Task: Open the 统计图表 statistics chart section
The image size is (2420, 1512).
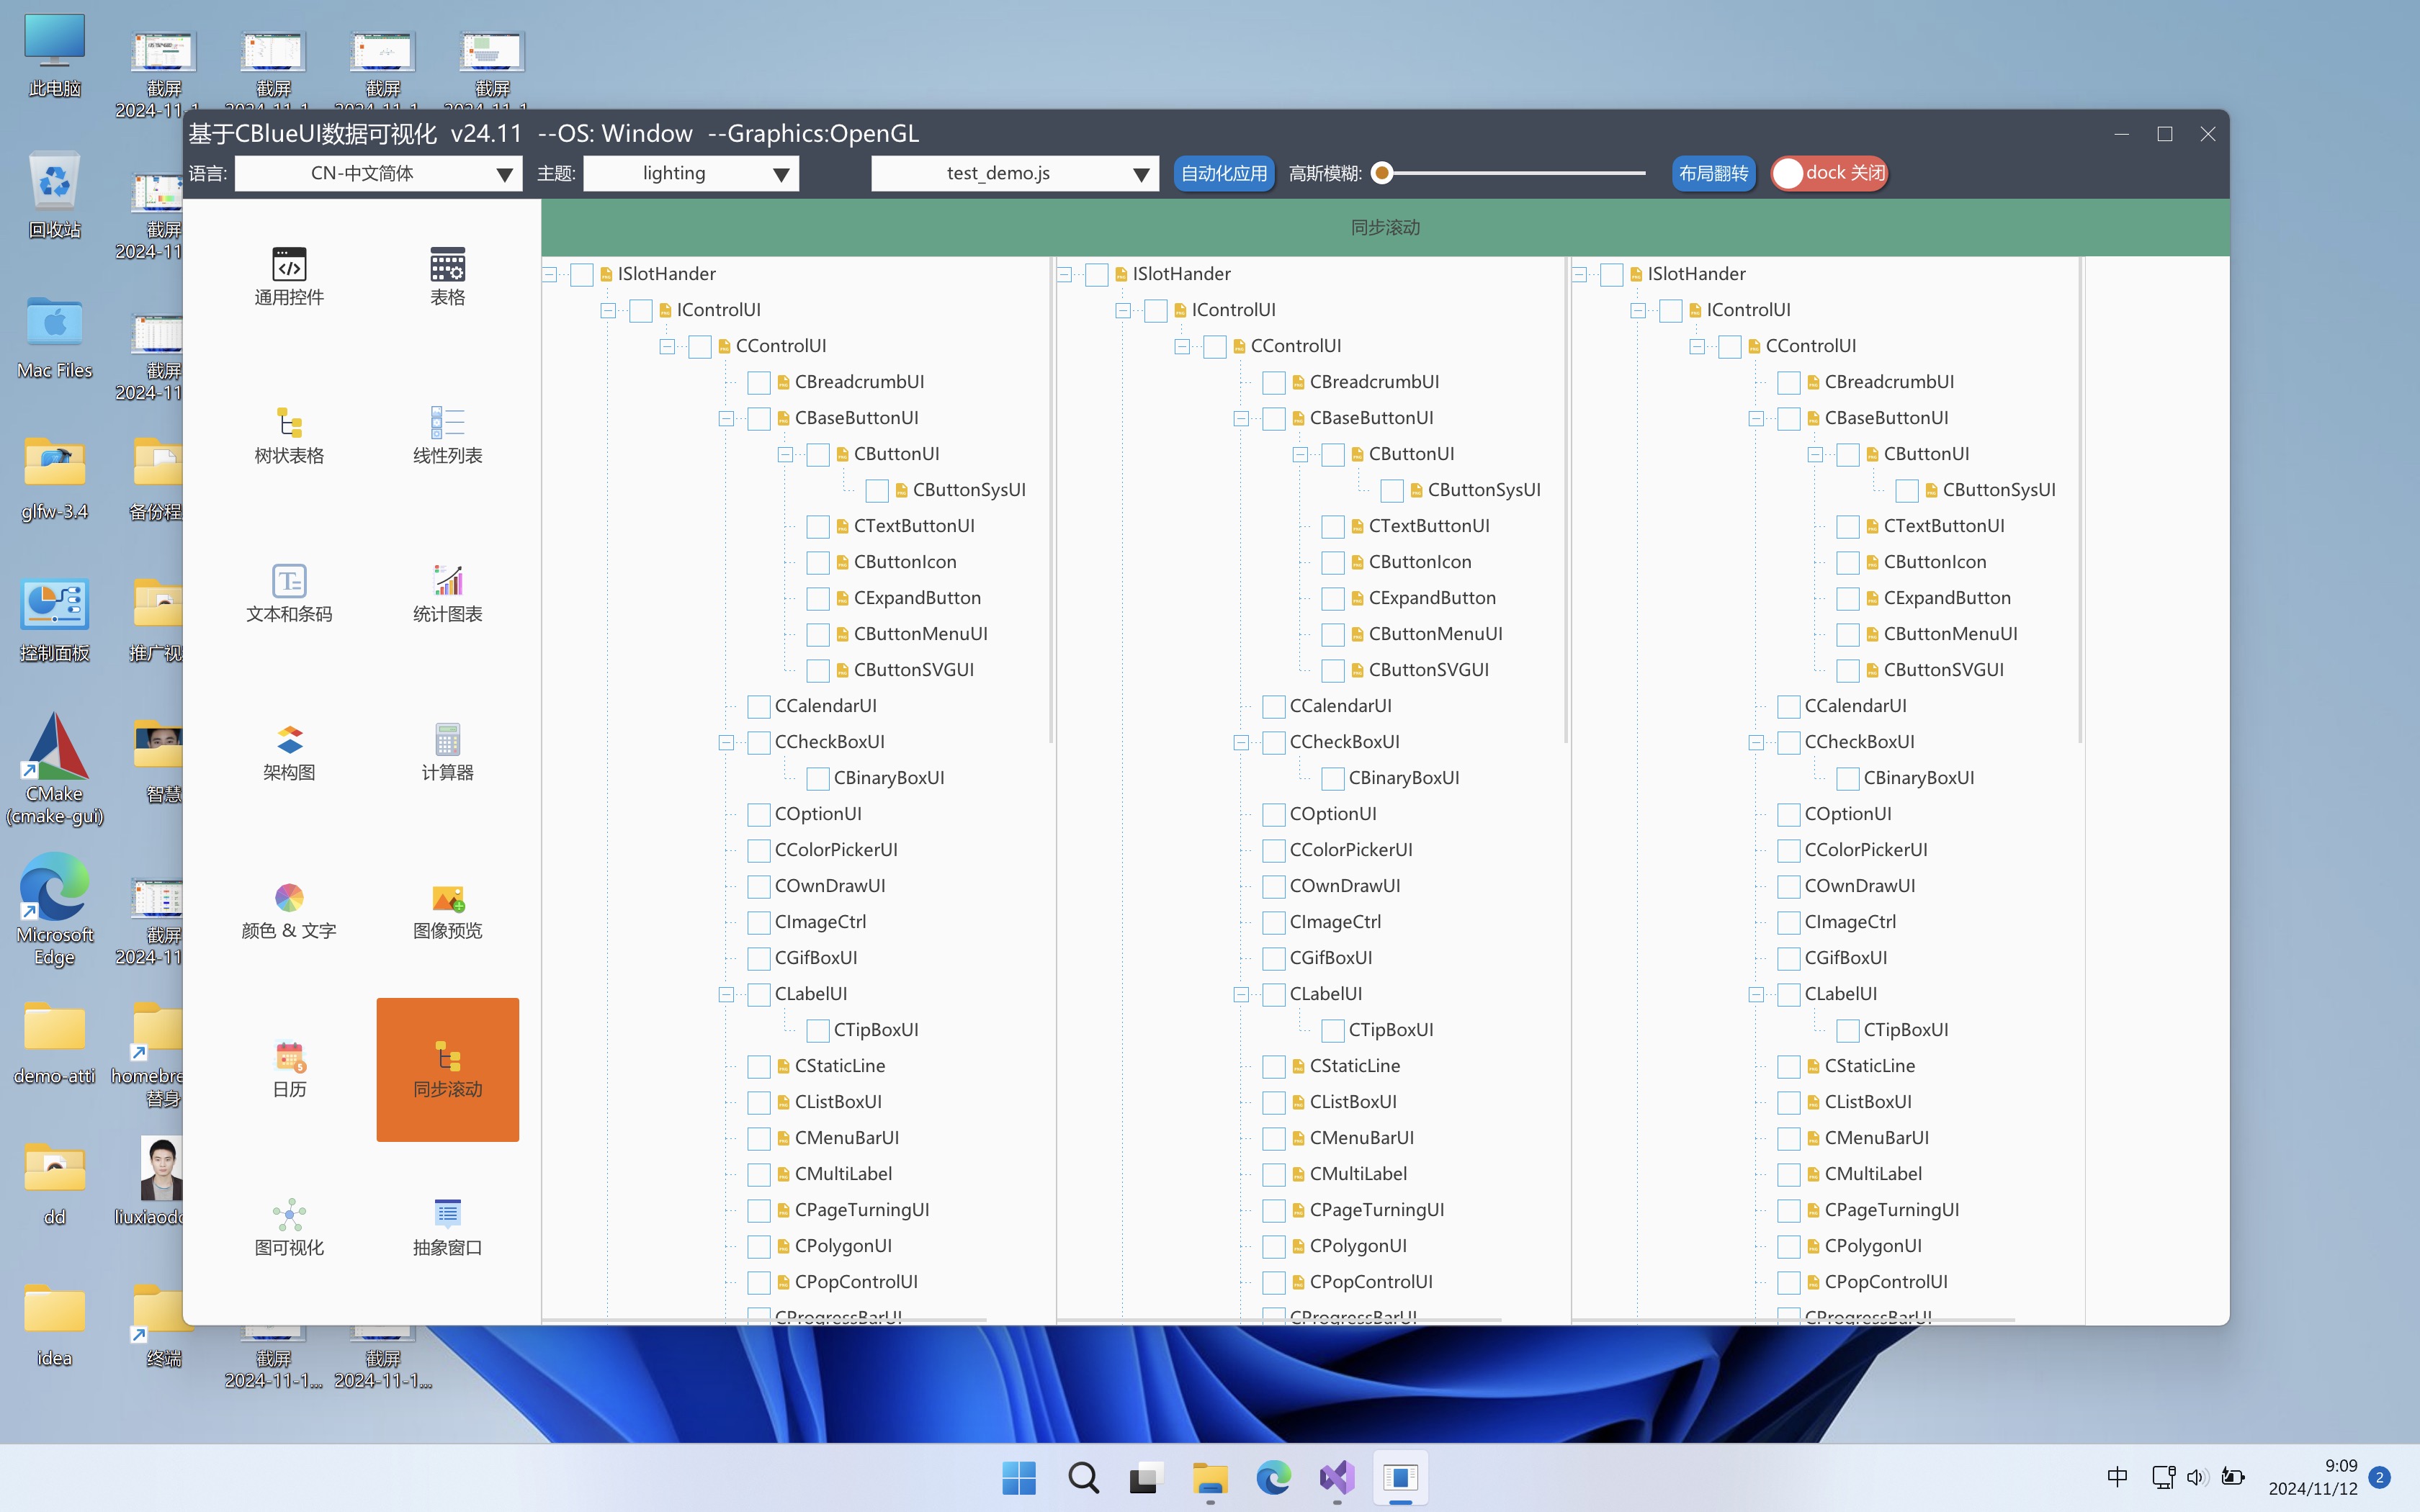Action: tap(447, 592)
